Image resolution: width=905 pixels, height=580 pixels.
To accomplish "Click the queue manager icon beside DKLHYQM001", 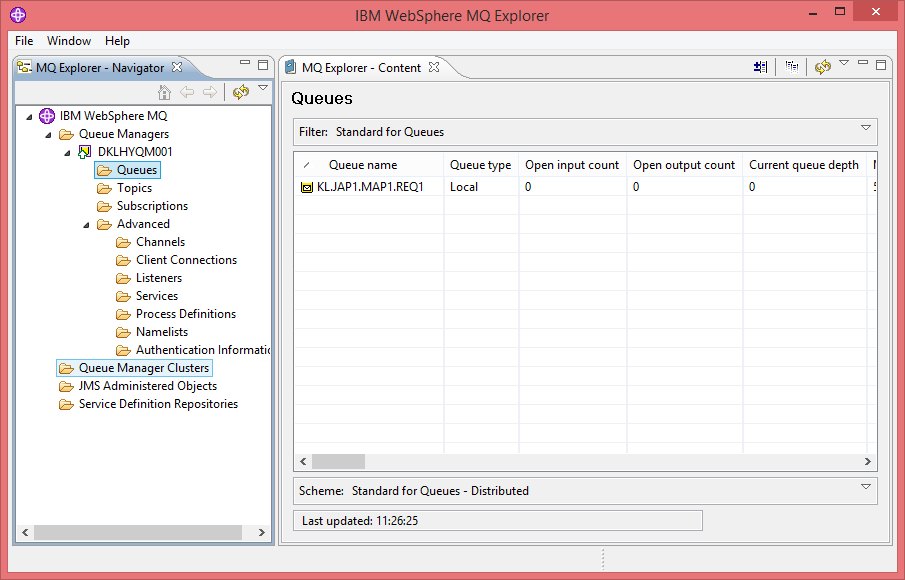I will [x=85, y=151].
